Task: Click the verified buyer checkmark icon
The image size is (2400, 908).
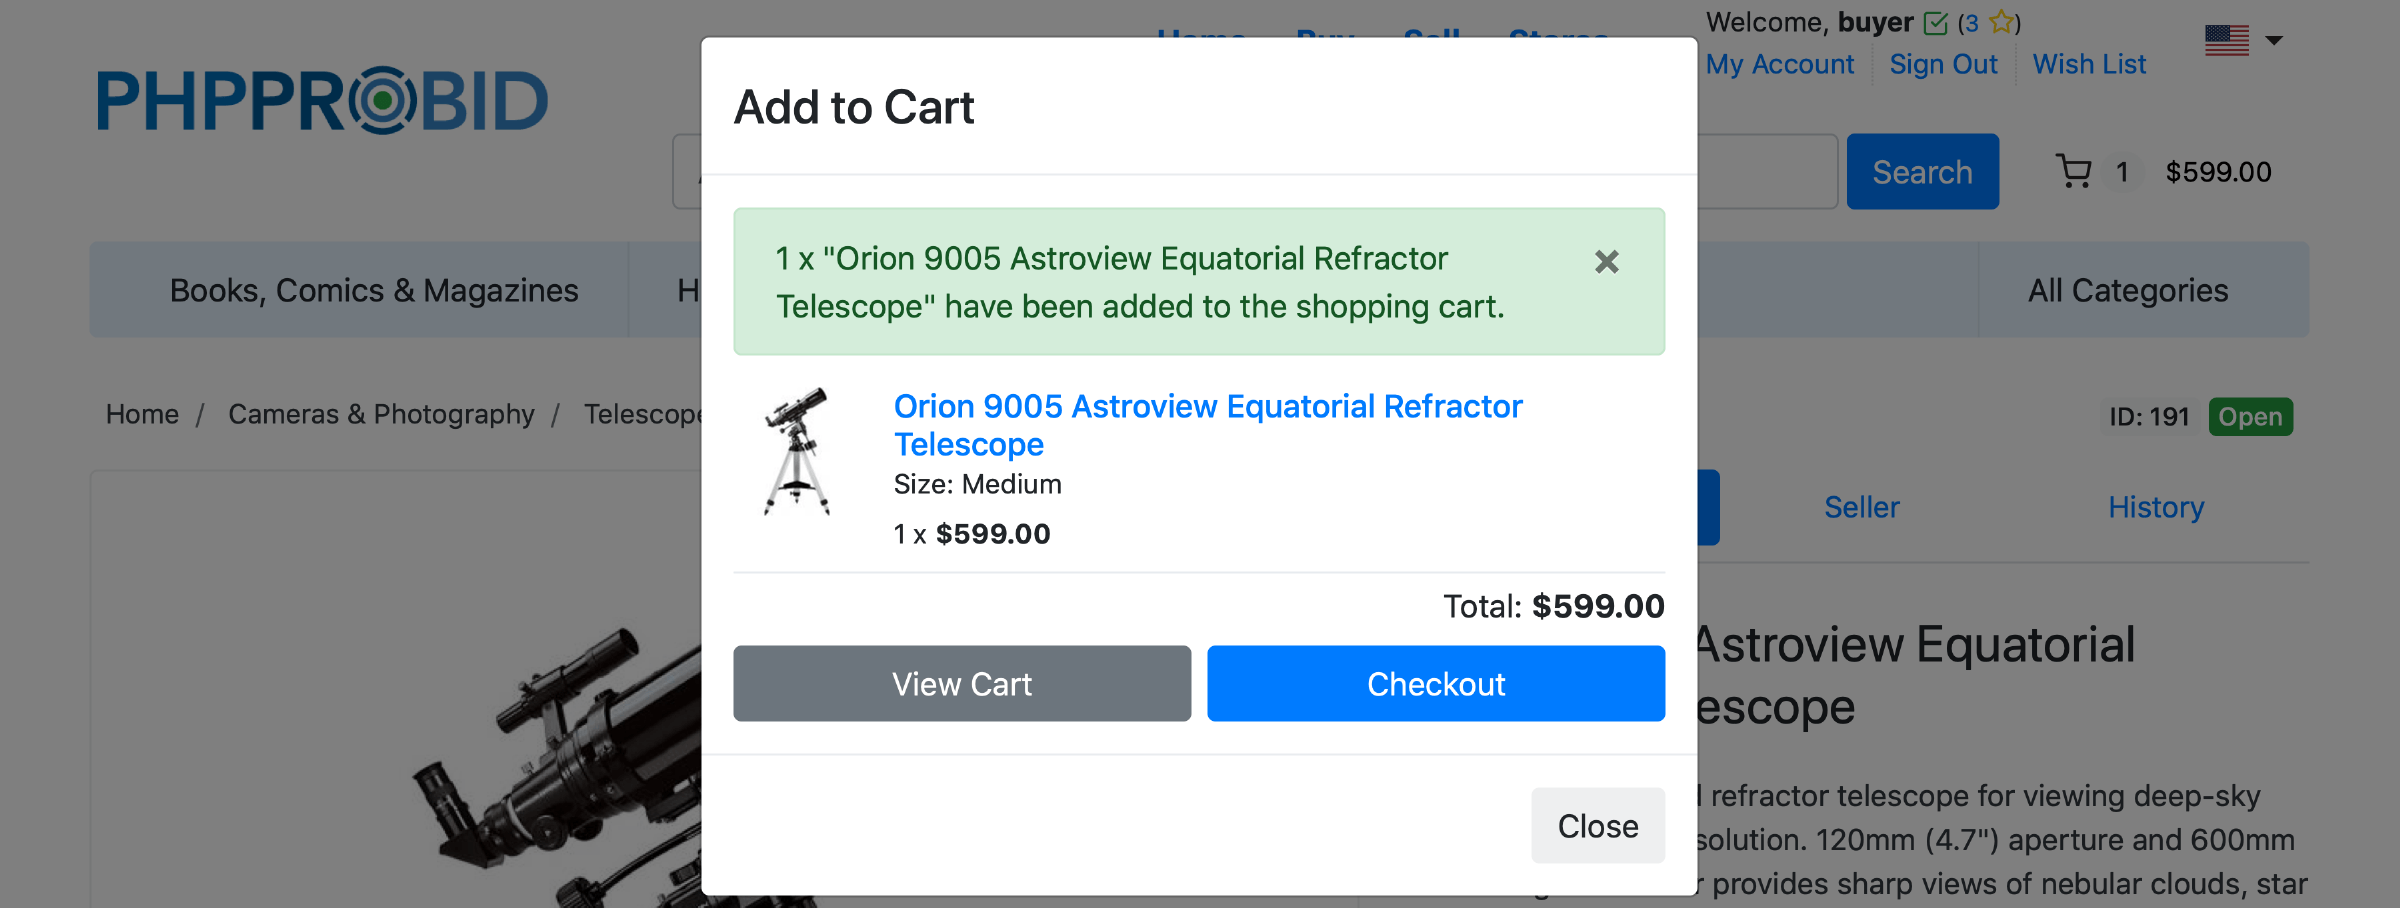Action: [x=1935, y=23]
